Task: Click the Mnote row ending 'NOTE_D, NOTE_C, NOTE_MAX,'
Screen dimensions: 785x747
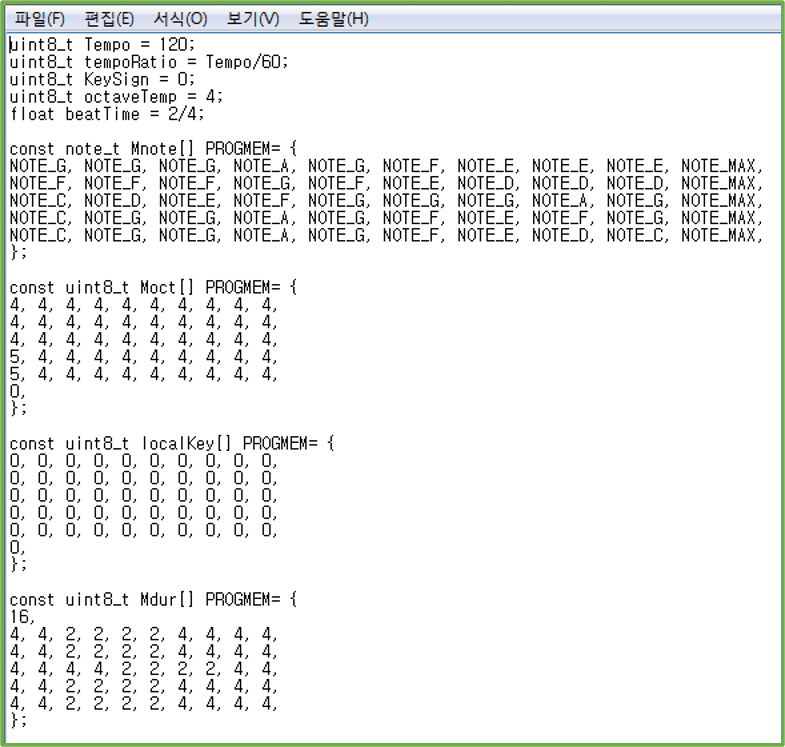Action: [x=386, y=235]
